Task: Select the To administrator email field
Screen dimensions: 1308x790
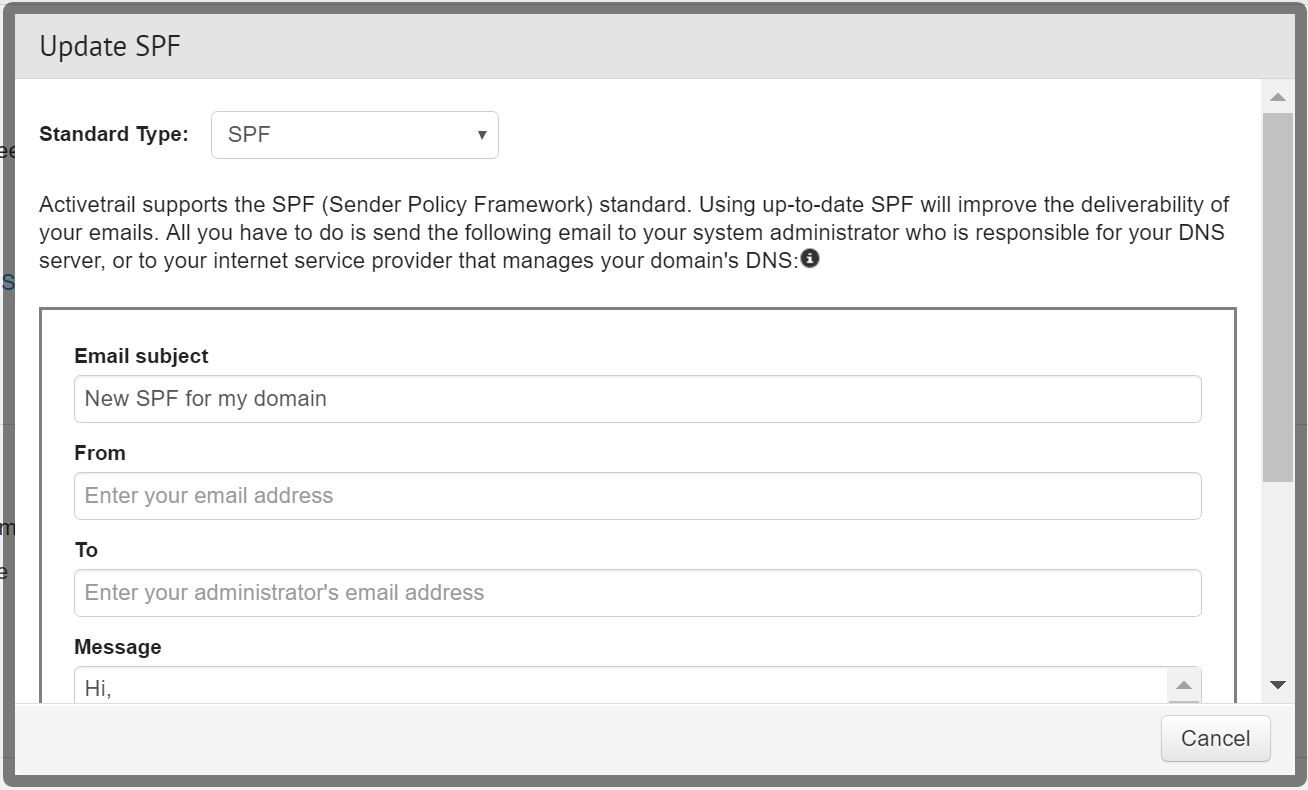Action: tap(637, 593)
